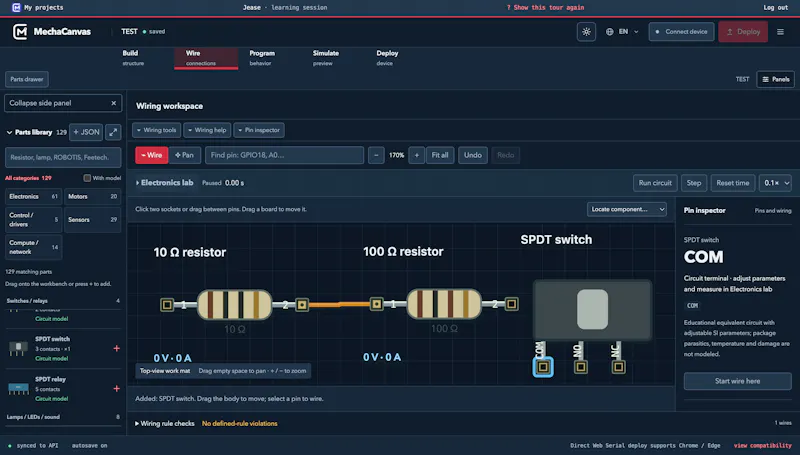Click Fit all

(440, 155)
